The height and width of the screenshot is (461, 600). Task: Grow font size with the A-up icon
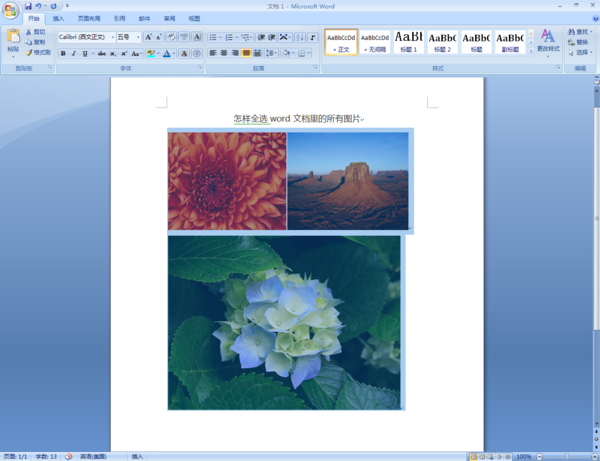click(148, 37)
